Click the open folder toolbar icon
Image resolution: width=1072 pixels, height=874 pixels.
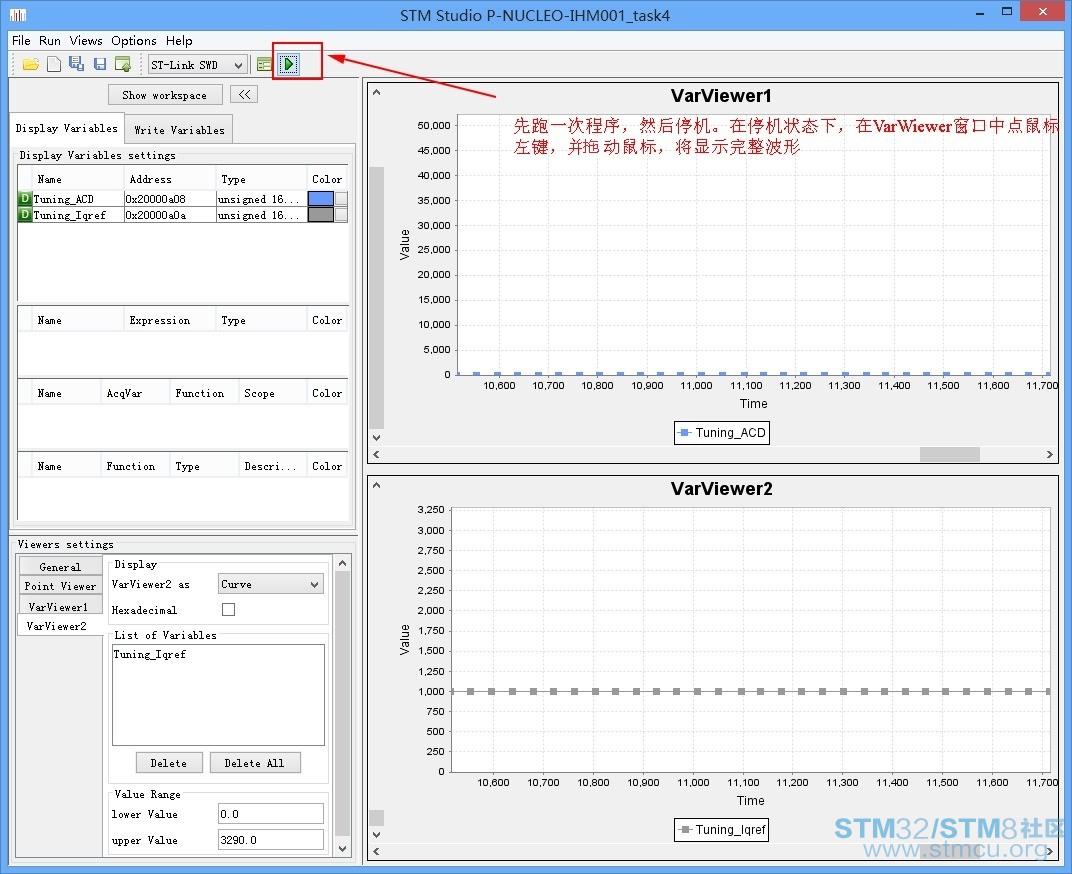click(x=31, y=64)
